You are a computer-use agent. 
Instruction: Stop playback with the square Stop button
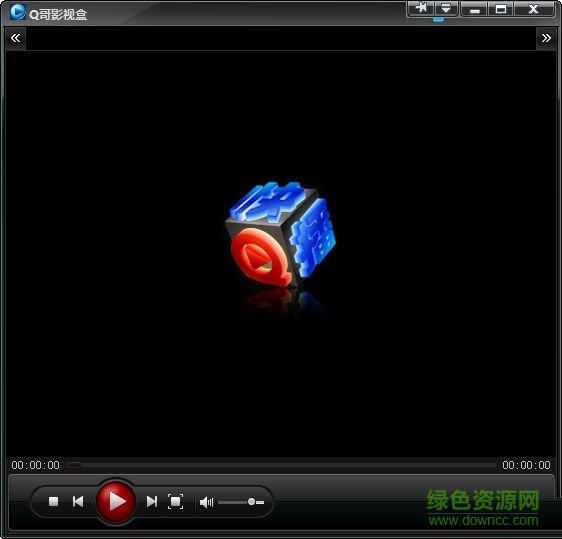click(x=53, y=501)
